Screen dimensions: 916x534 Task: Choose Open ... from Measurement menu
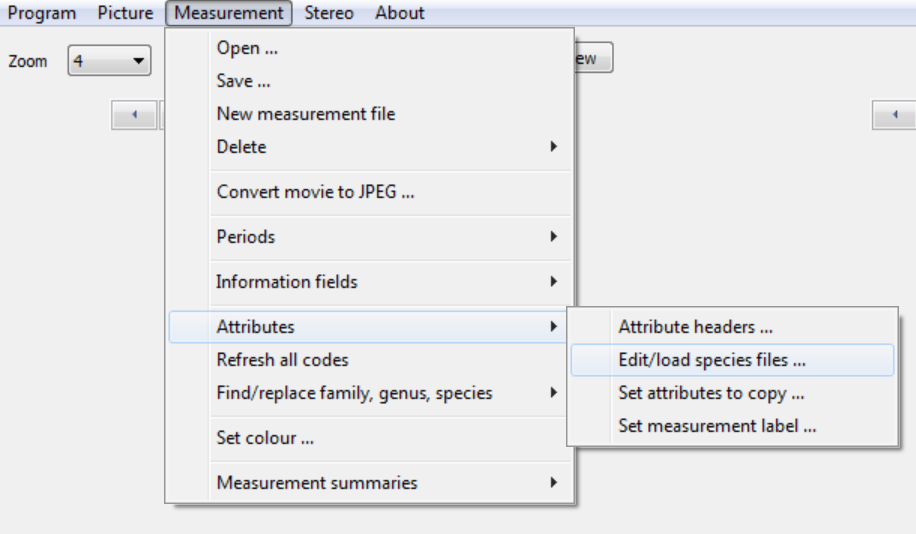[x=247, y=48]
